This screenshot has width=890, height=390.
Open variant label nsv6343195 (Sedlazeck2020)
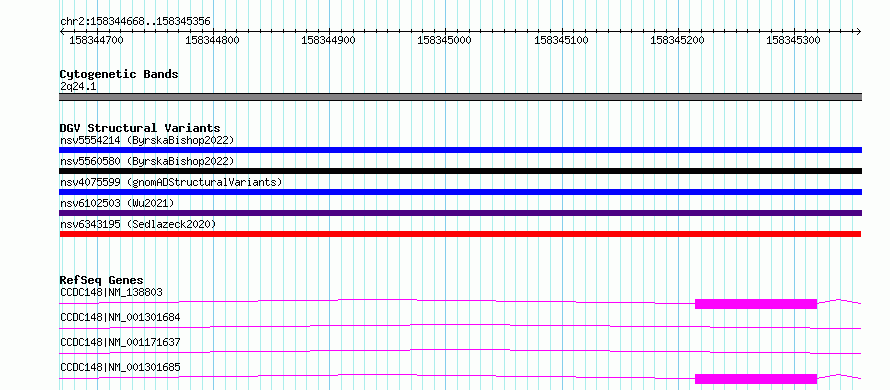pyautogui.click(x=138, y=224)
